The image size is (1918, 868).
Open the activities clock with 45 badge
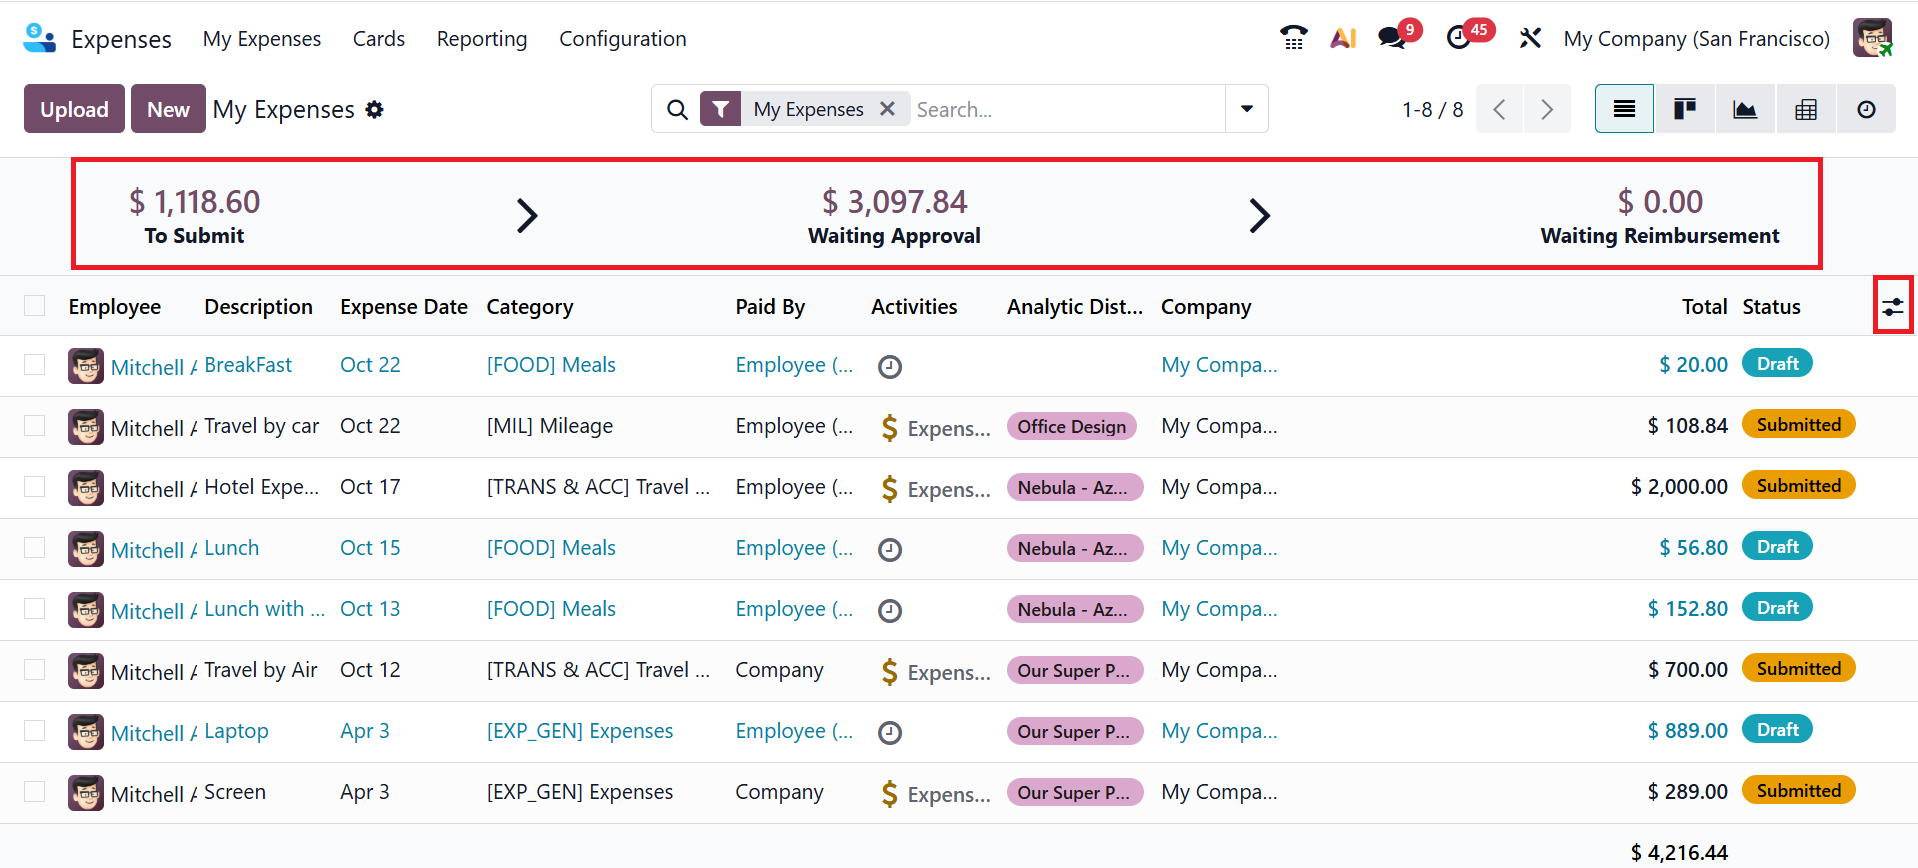point(1460,38)
